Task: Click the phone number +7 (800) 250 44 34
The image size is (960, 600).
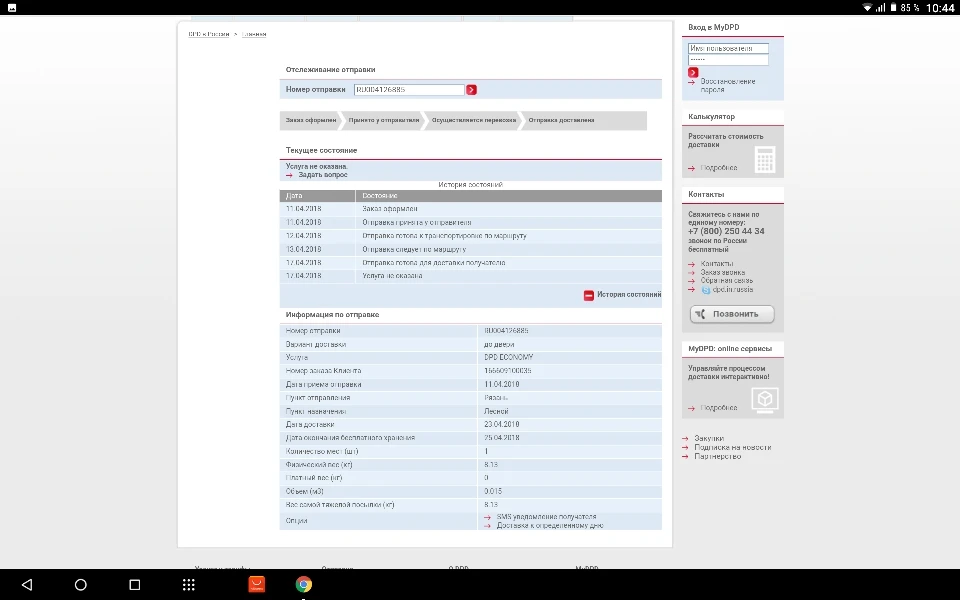Action: 726,231
